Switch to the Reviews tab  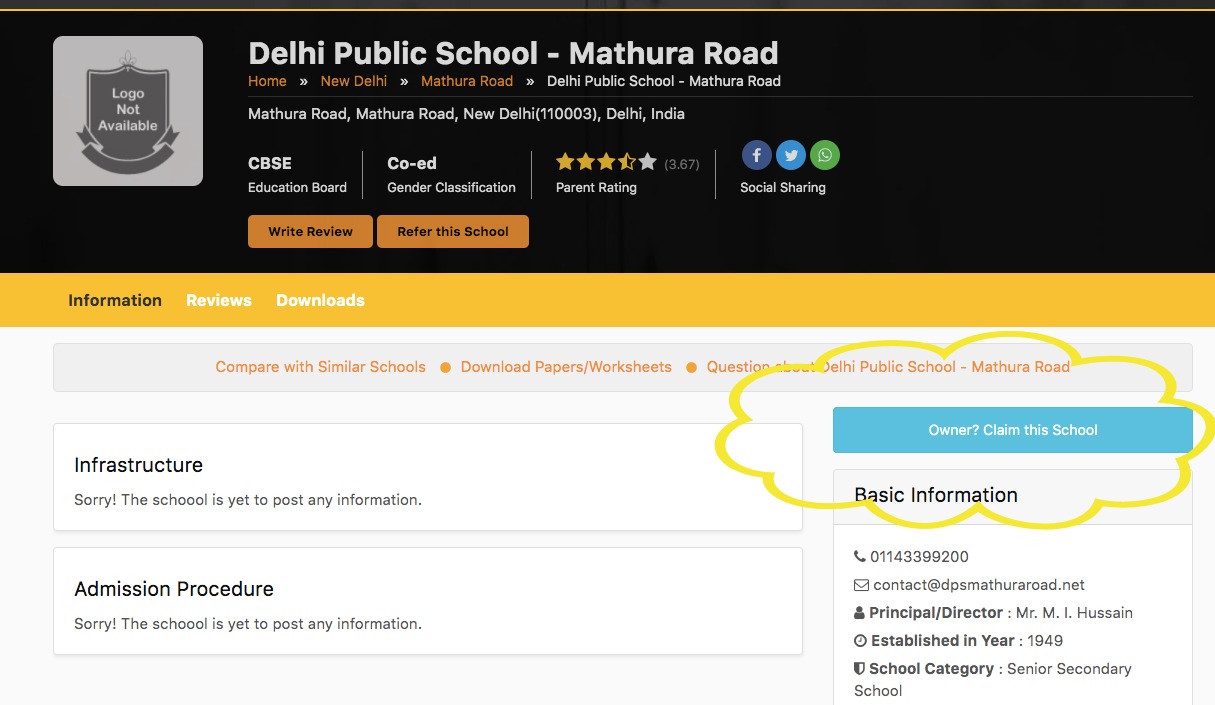219,300
